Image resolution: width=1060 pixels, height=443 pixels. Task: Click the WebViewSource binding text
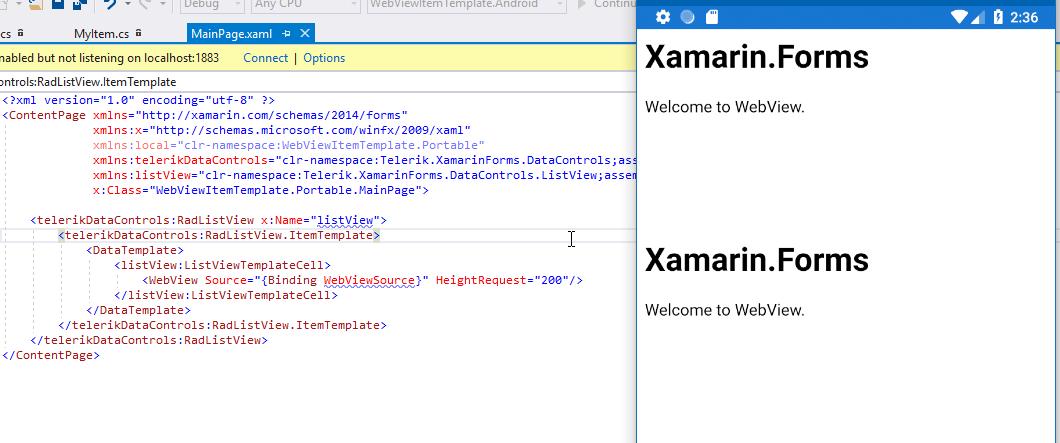(x=369, y=280)
